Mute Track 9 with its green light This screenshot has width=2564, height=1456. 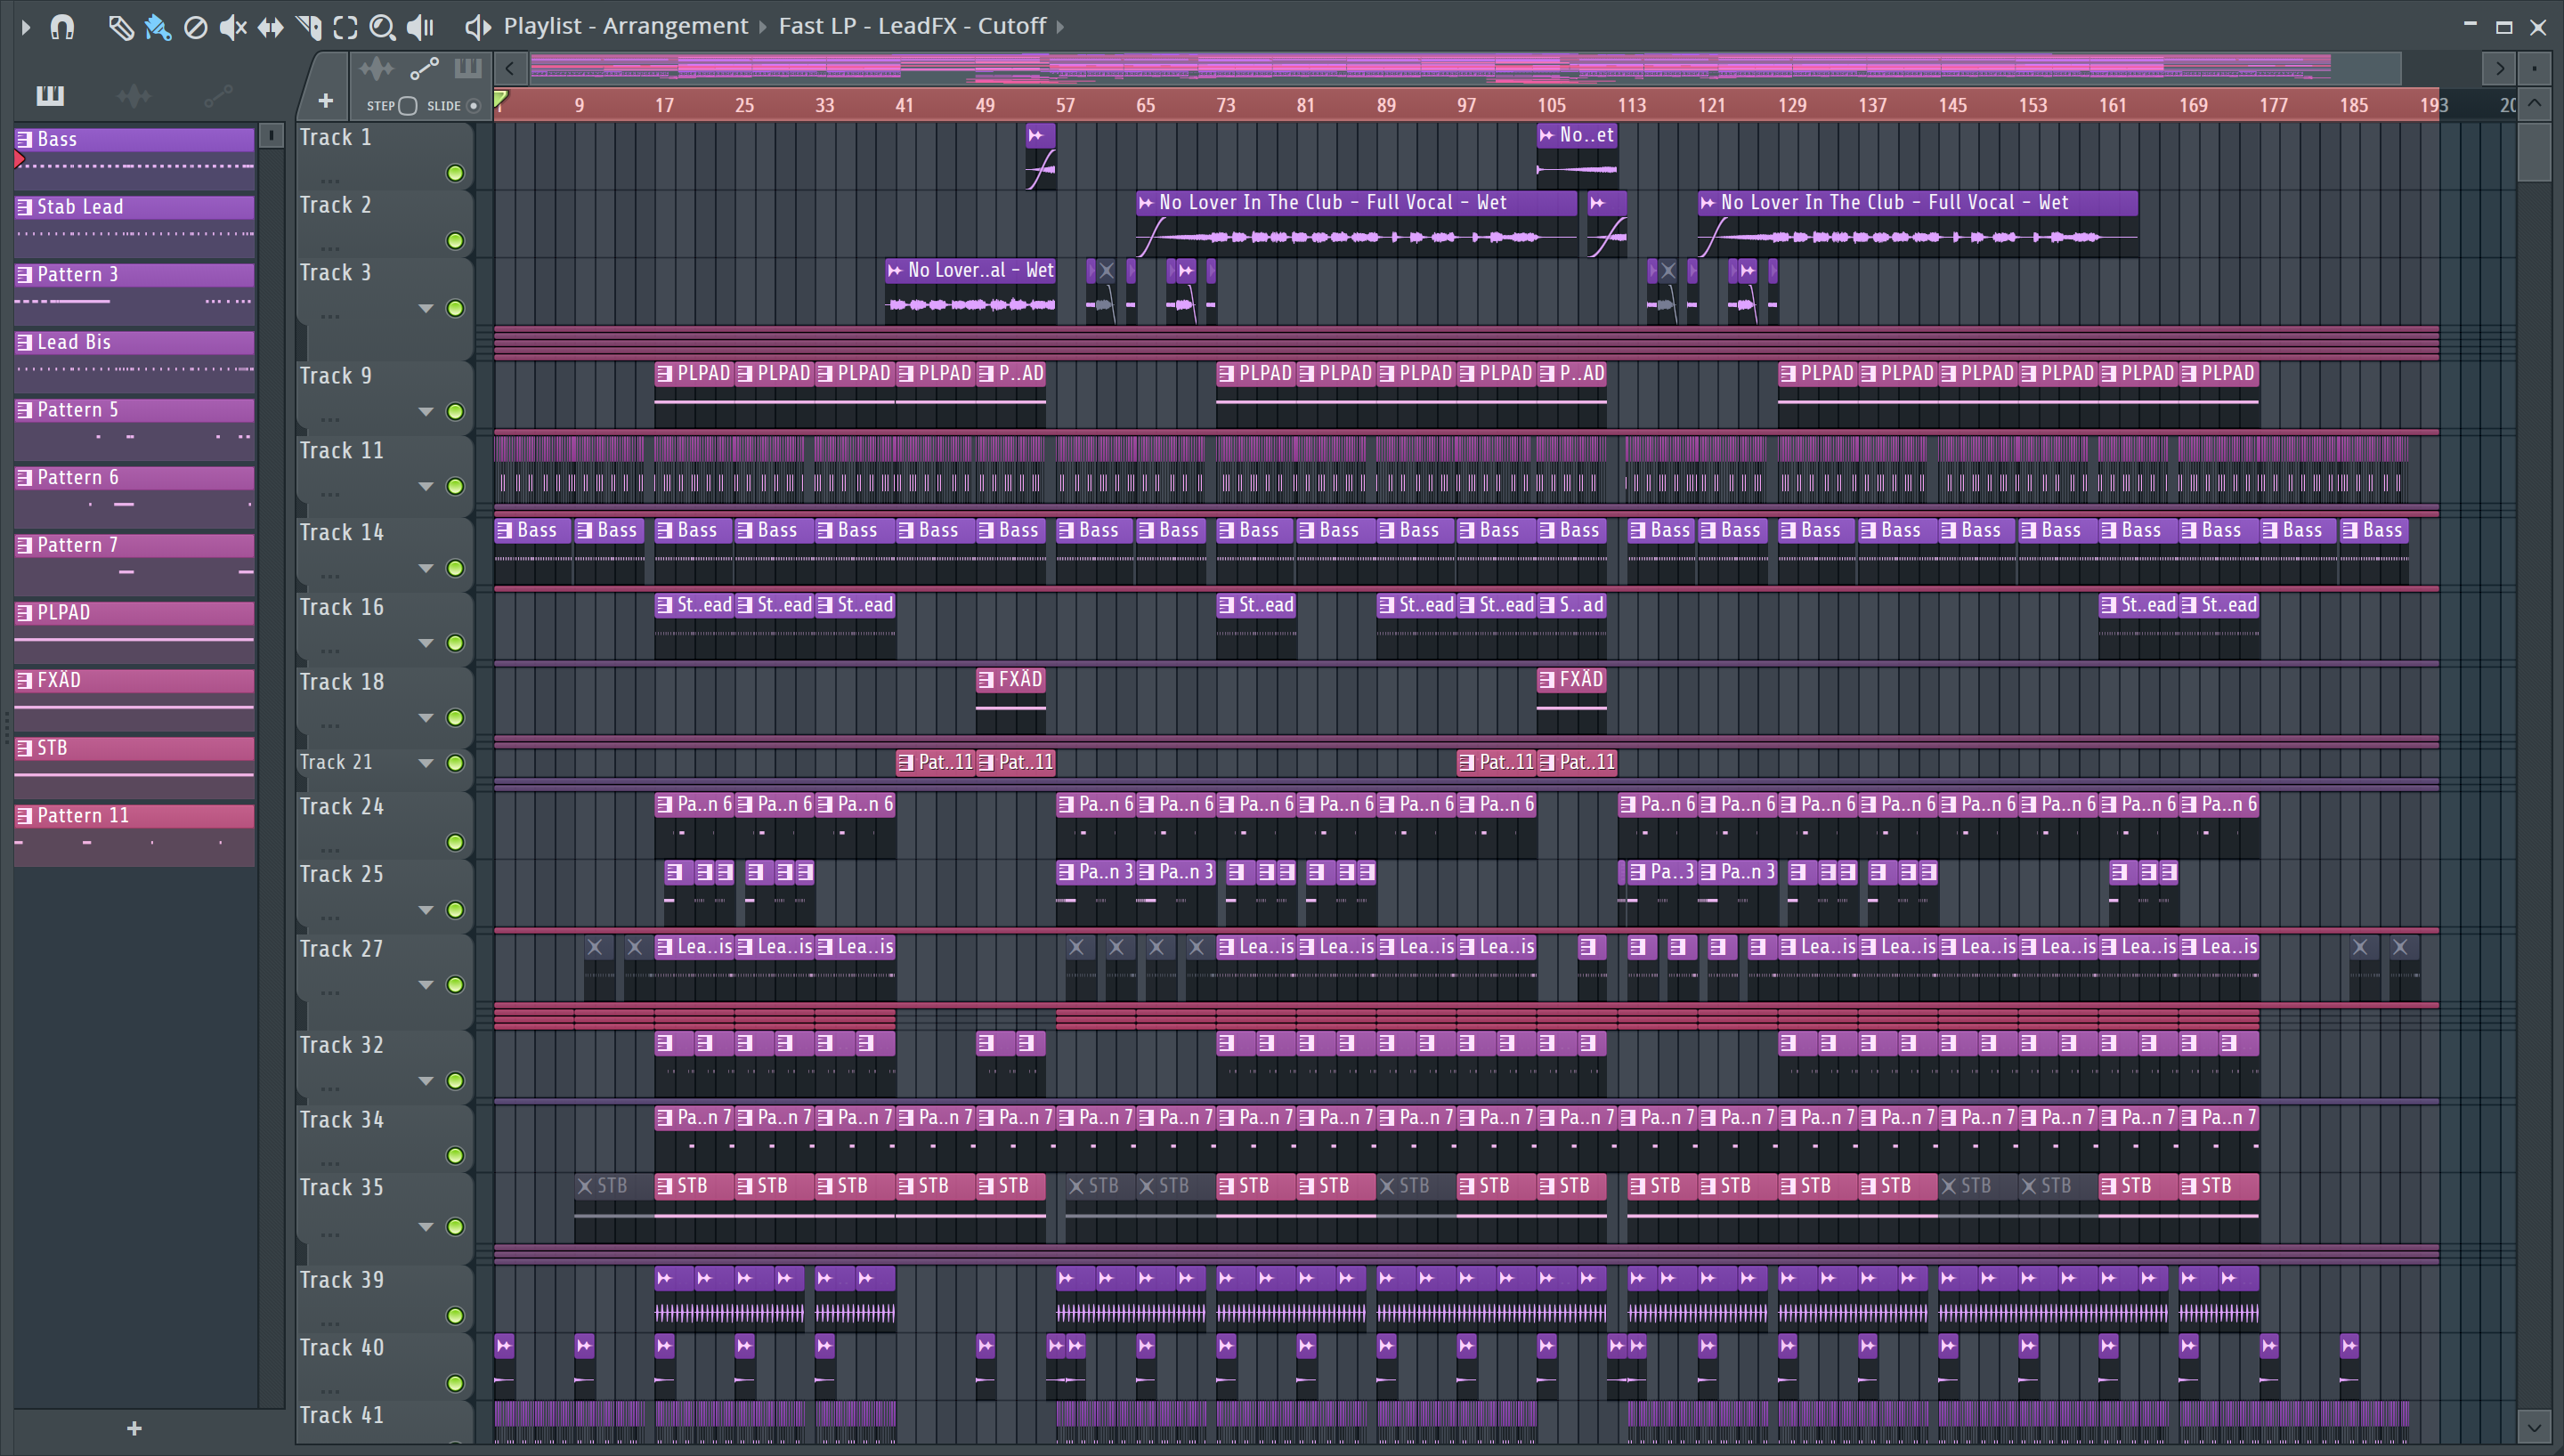(x=455, y=411)
